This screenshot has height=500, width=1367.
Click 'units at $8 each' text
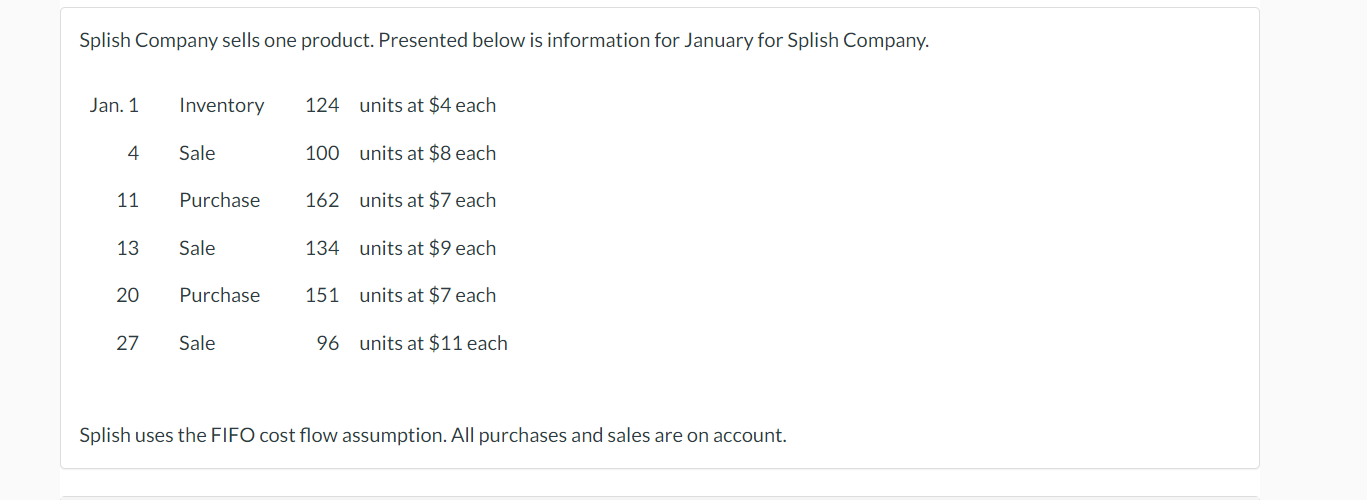[427, 153]
